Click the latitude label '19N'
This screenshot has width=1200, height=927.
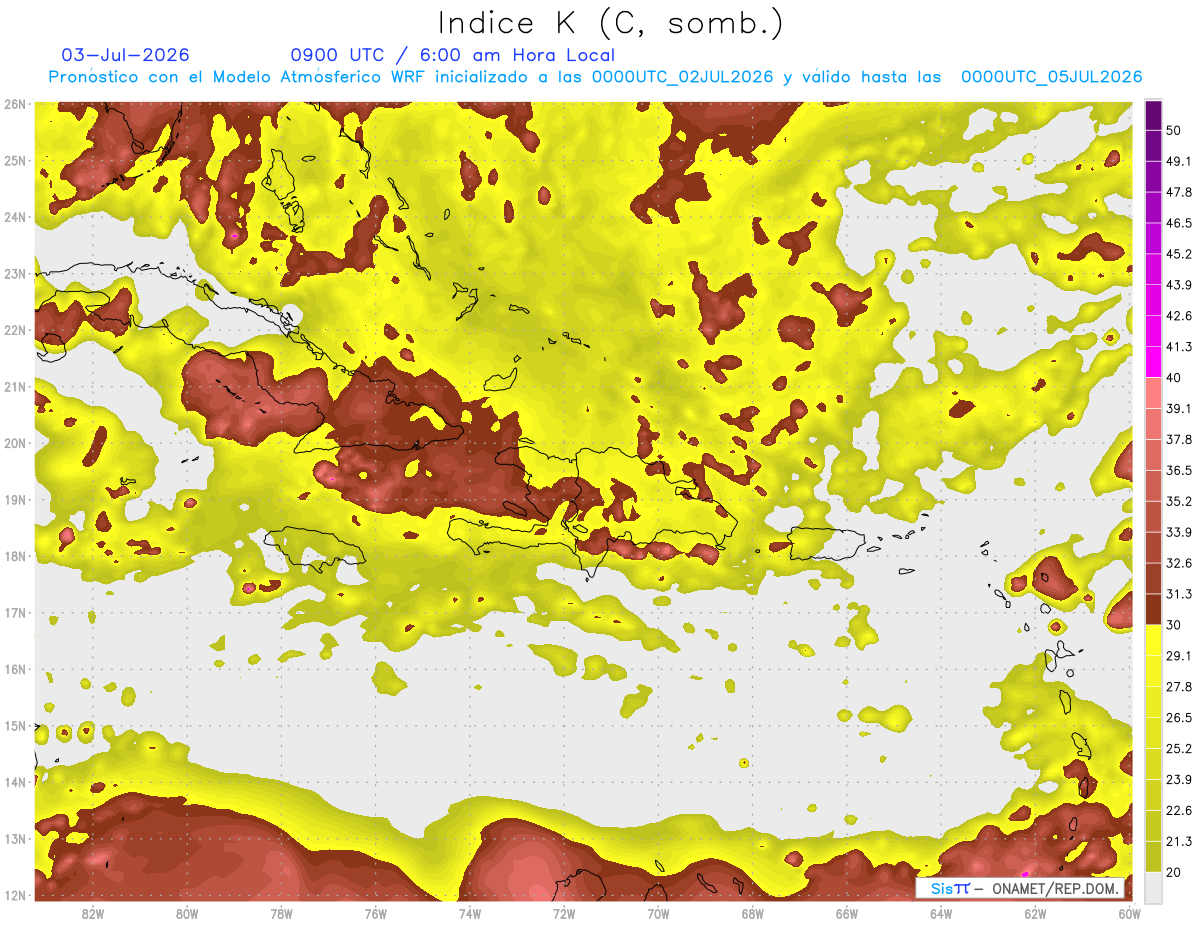click(x=14, y=499)
